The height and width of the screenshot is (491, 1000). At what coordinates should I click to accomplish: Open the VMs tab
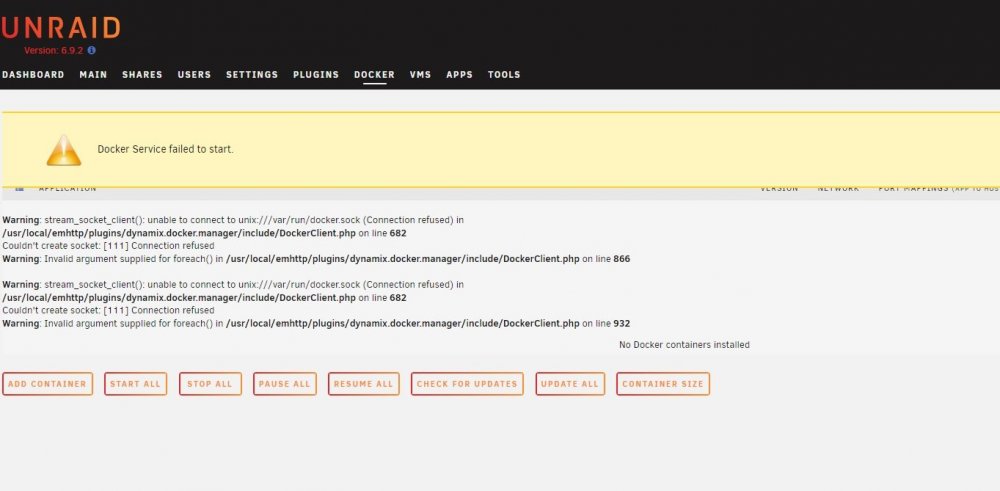[420, 75]
